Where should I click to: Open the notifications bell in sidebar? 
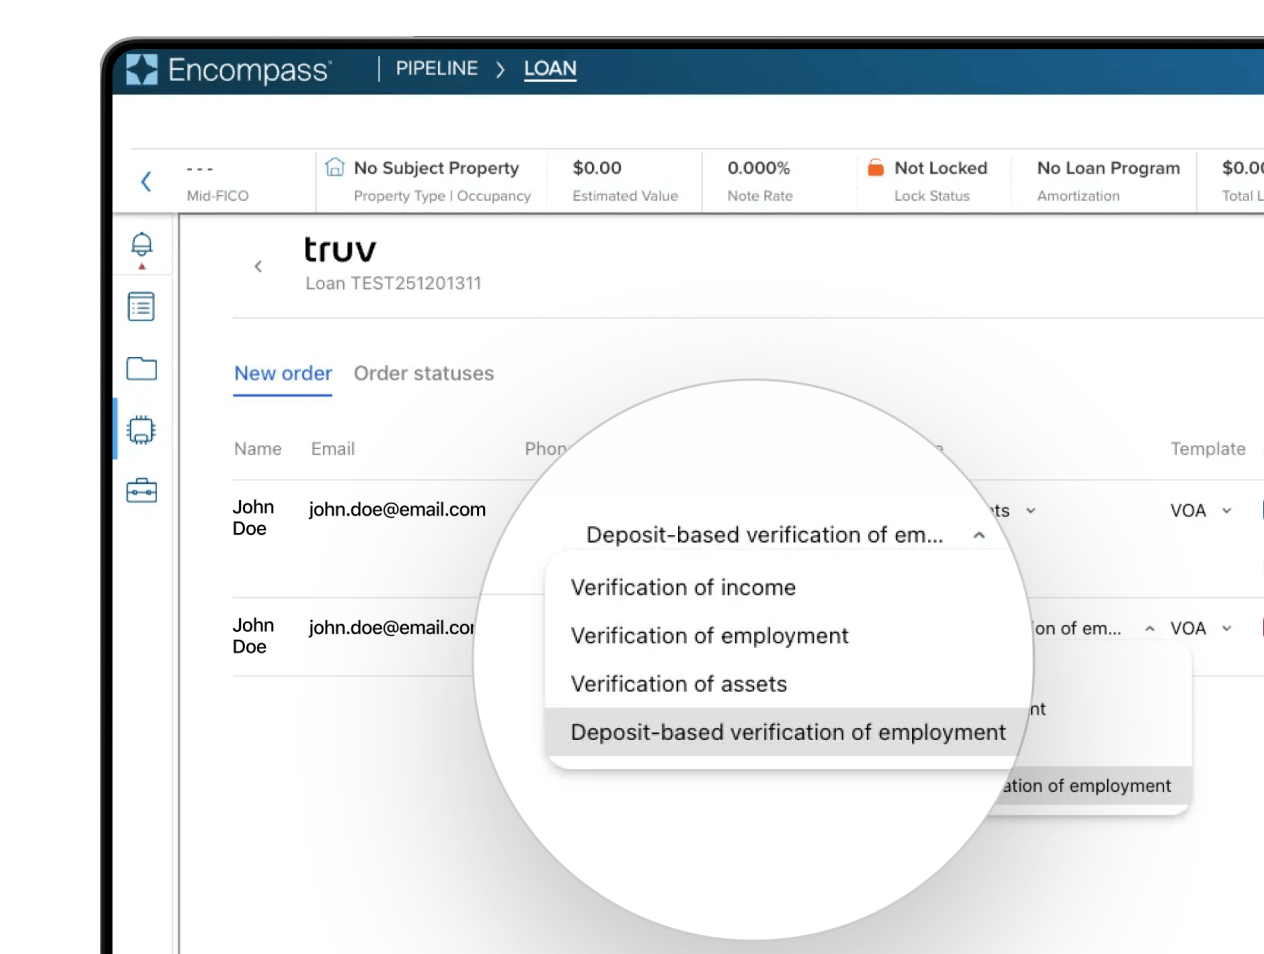pyautogui.click(x=142, y=244)
